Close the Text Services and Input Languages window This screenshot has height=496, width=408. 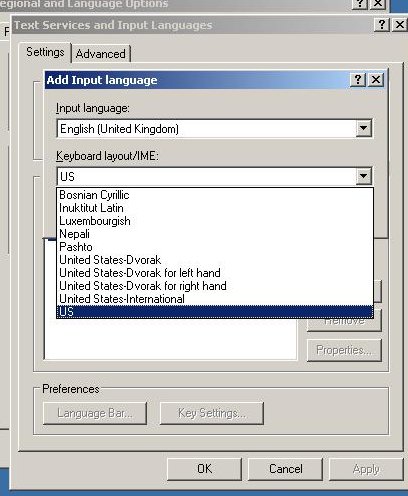coord(400,25)
